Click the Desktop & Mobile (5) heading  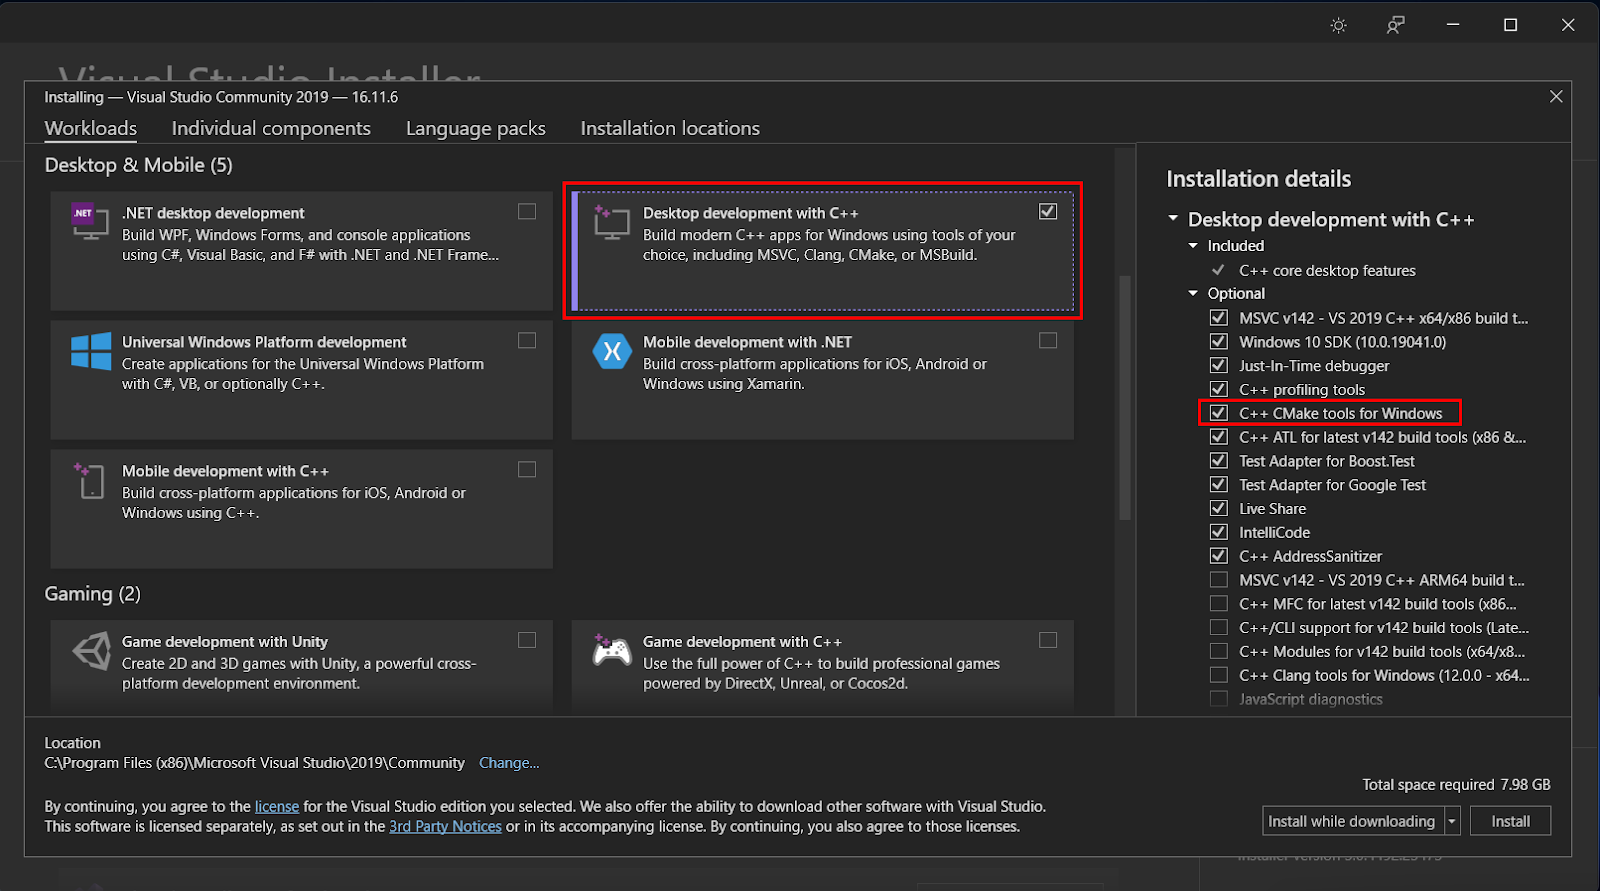point(138,165)
